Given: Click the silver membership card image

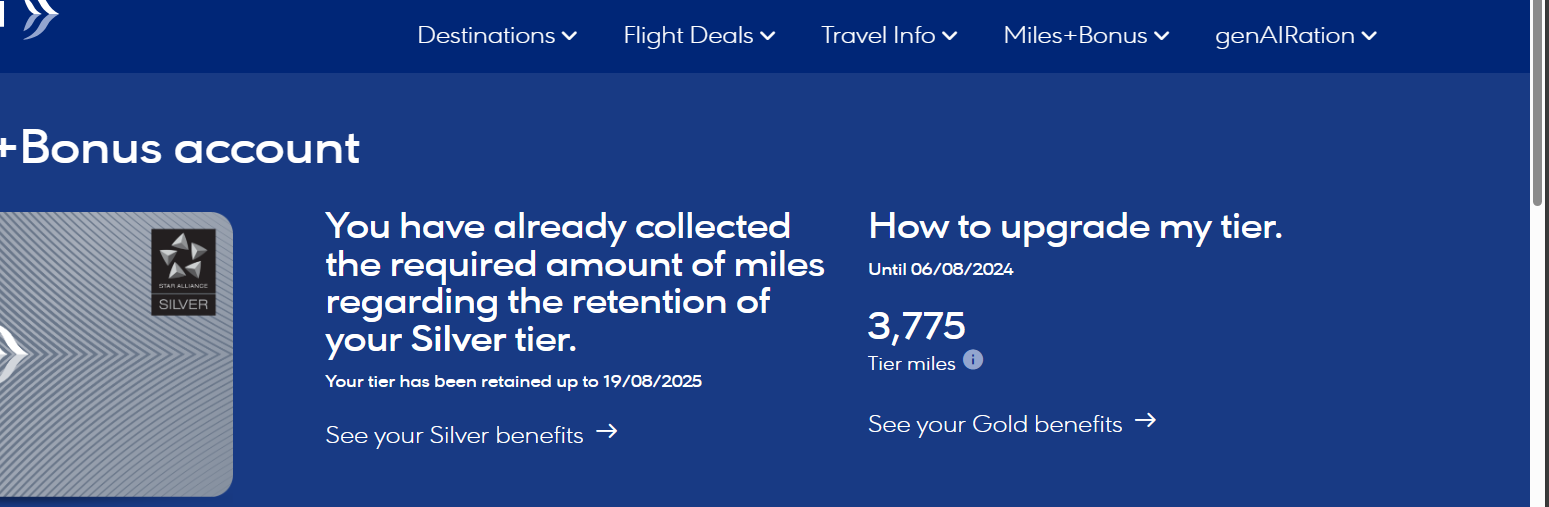Looking at the screenshot, I should click(x=90, y=400).
